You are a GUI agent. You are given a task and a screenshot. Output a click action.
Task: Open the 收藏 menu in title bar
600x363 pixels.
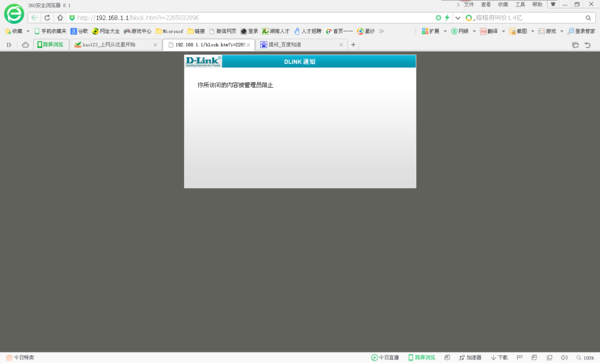coord(503,5)
